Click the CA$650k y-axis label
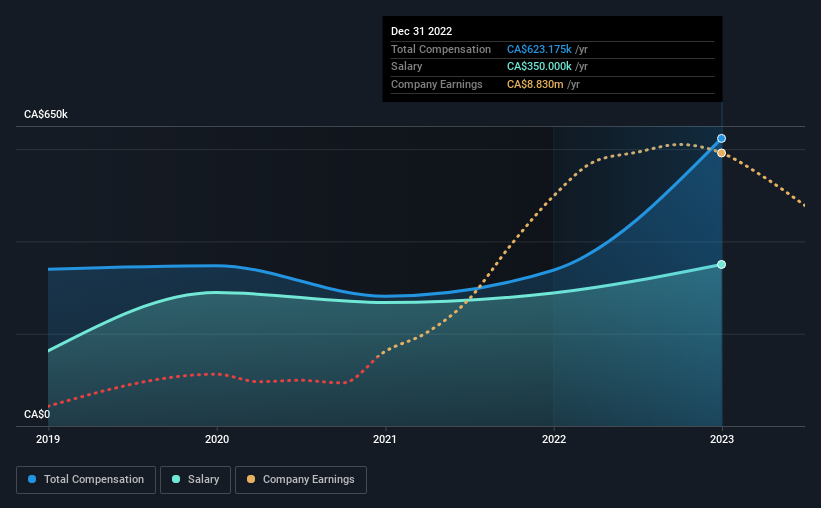This screenshot has width=821, height=508. 46,114
